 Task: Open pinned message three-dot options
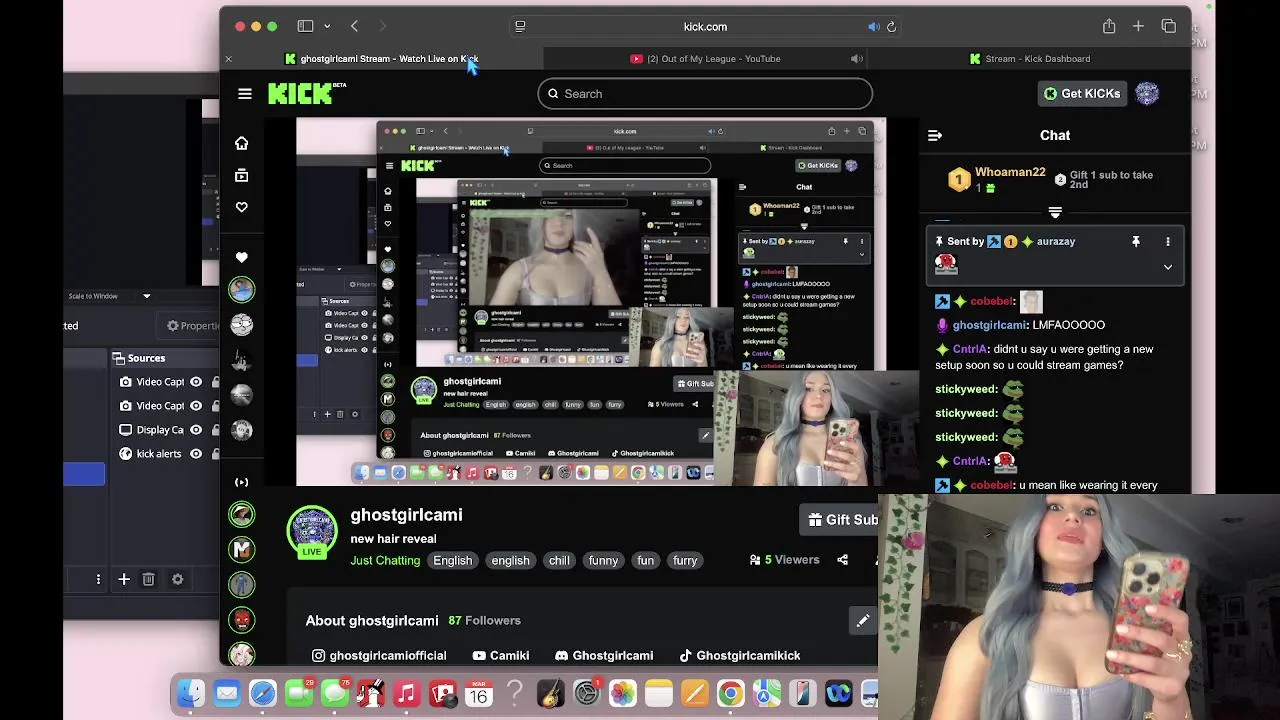point(1167,241)
